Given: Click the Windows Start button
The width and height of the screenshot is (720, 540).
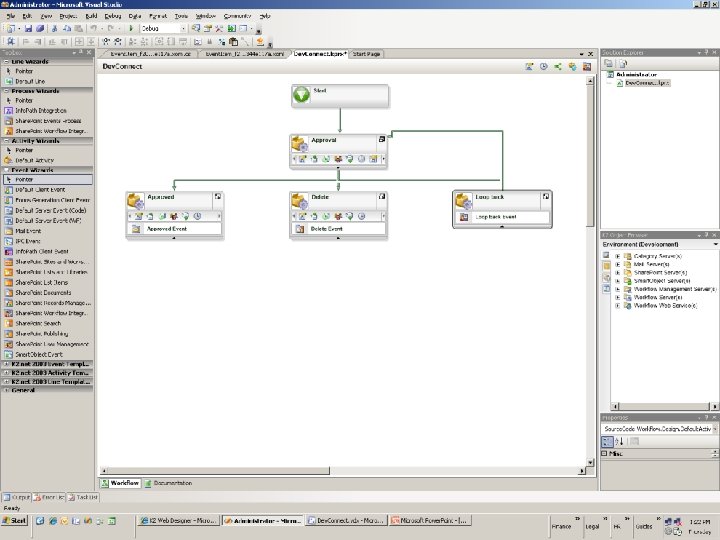Looking at the screenshot, I should point(14,521).
